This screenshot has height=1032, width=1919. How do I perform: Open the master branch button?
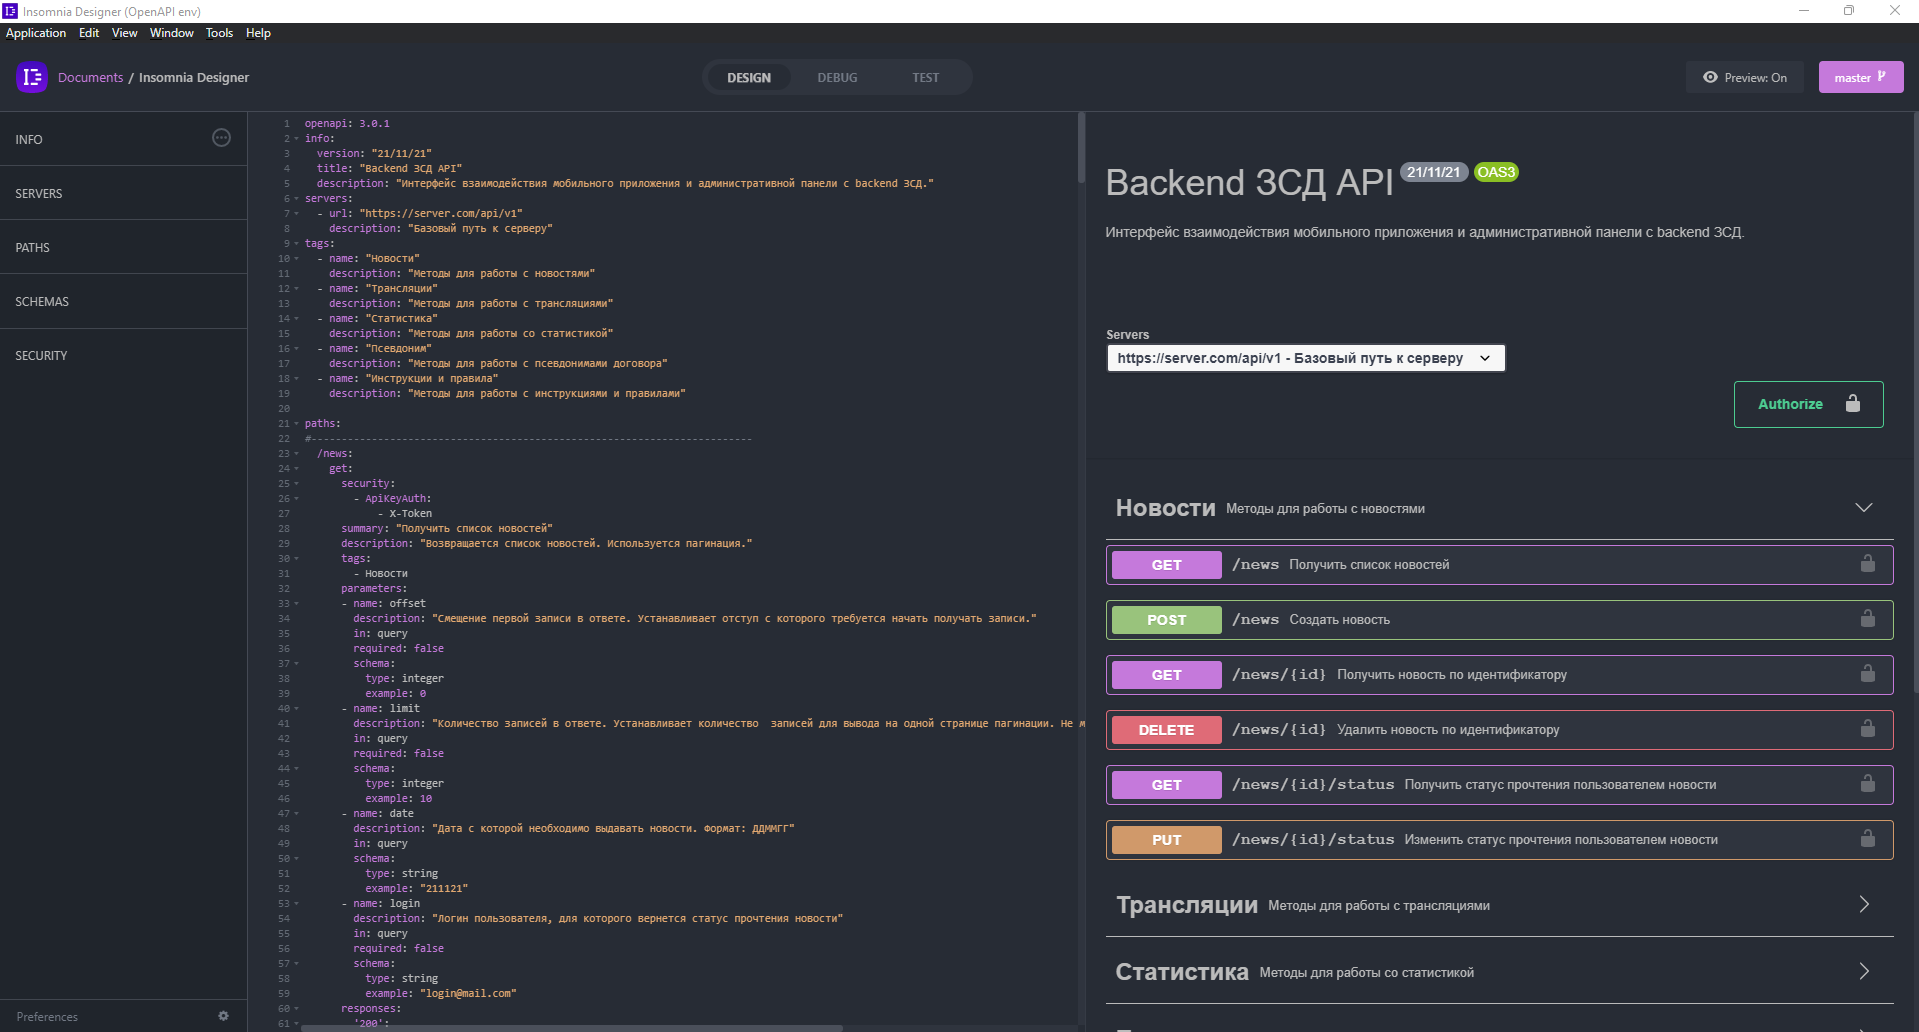click(1860, 77)
